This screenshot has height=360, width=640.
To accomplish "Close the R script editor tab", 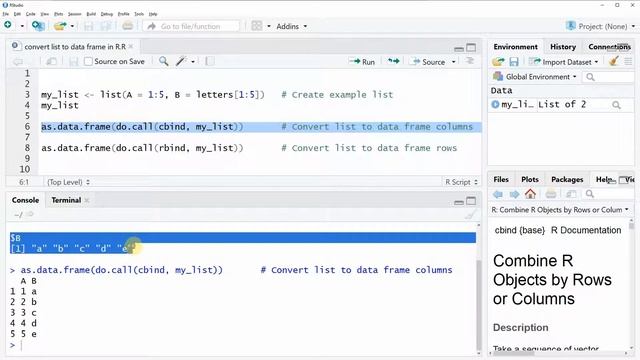I will coord(131,47).
